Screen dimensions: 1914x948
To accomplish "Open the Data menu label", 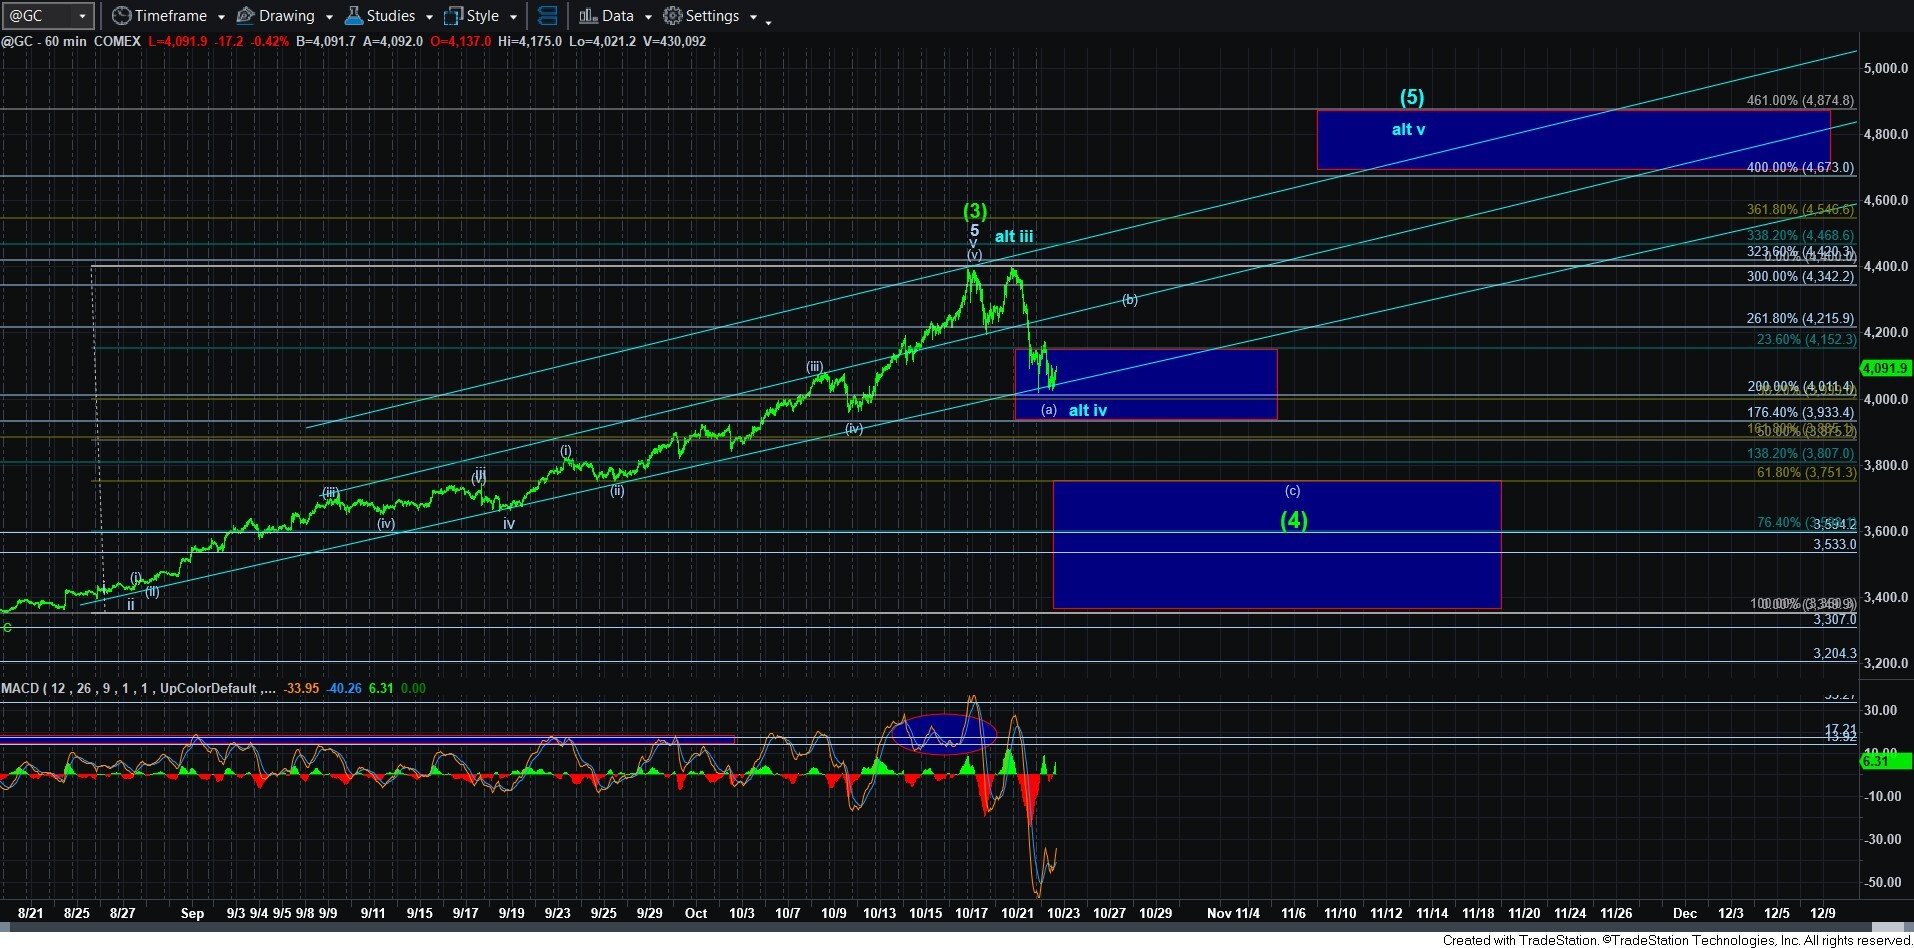I will [617, 16].
